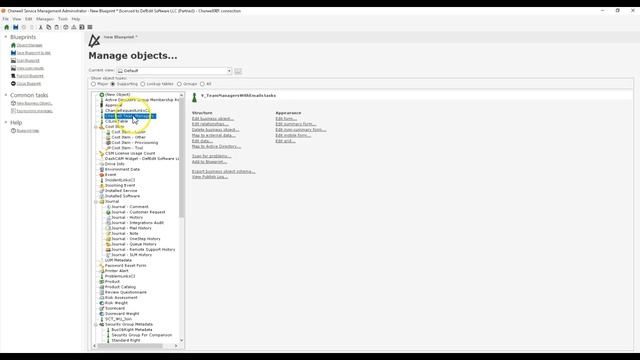Click Save Blueprint to disk link
The width and height of the screenshot is (640, 360).
34,53
